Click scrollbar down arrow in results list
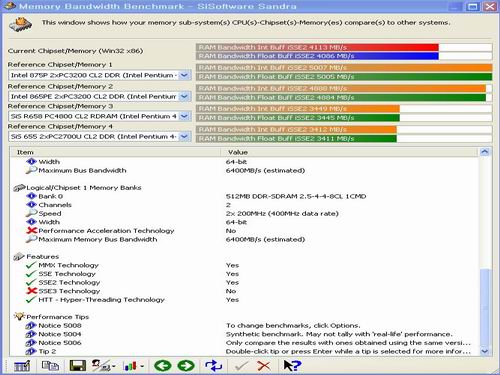Image resolution: width=500 pixels, height=375 pixels. 485,351
